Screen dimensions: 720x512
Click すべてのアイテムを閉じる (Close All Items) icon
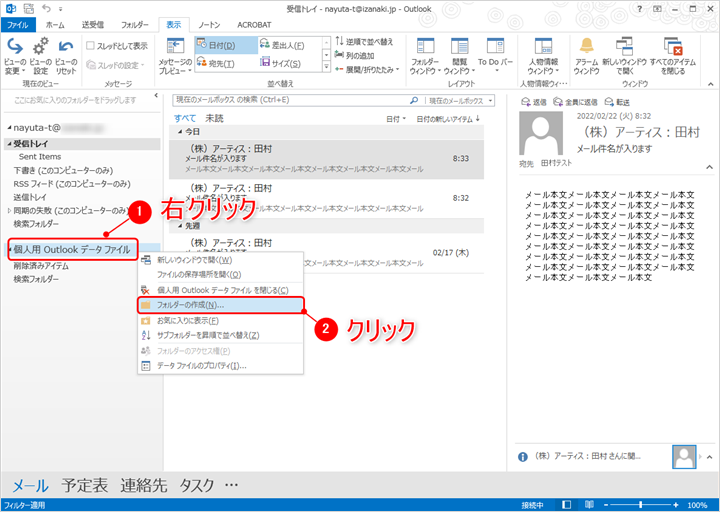(x=673, y=56)
